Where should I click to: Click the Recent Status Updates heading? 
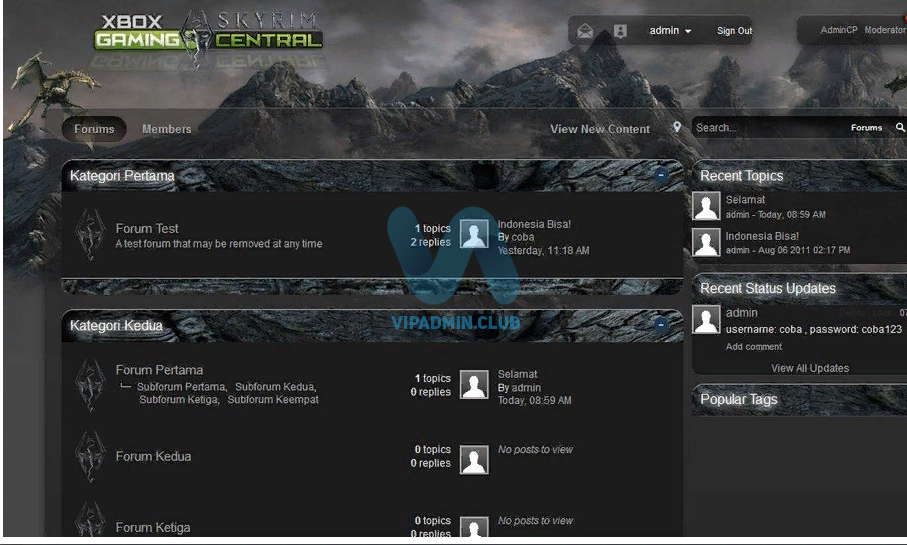click(x=768, y=288)
